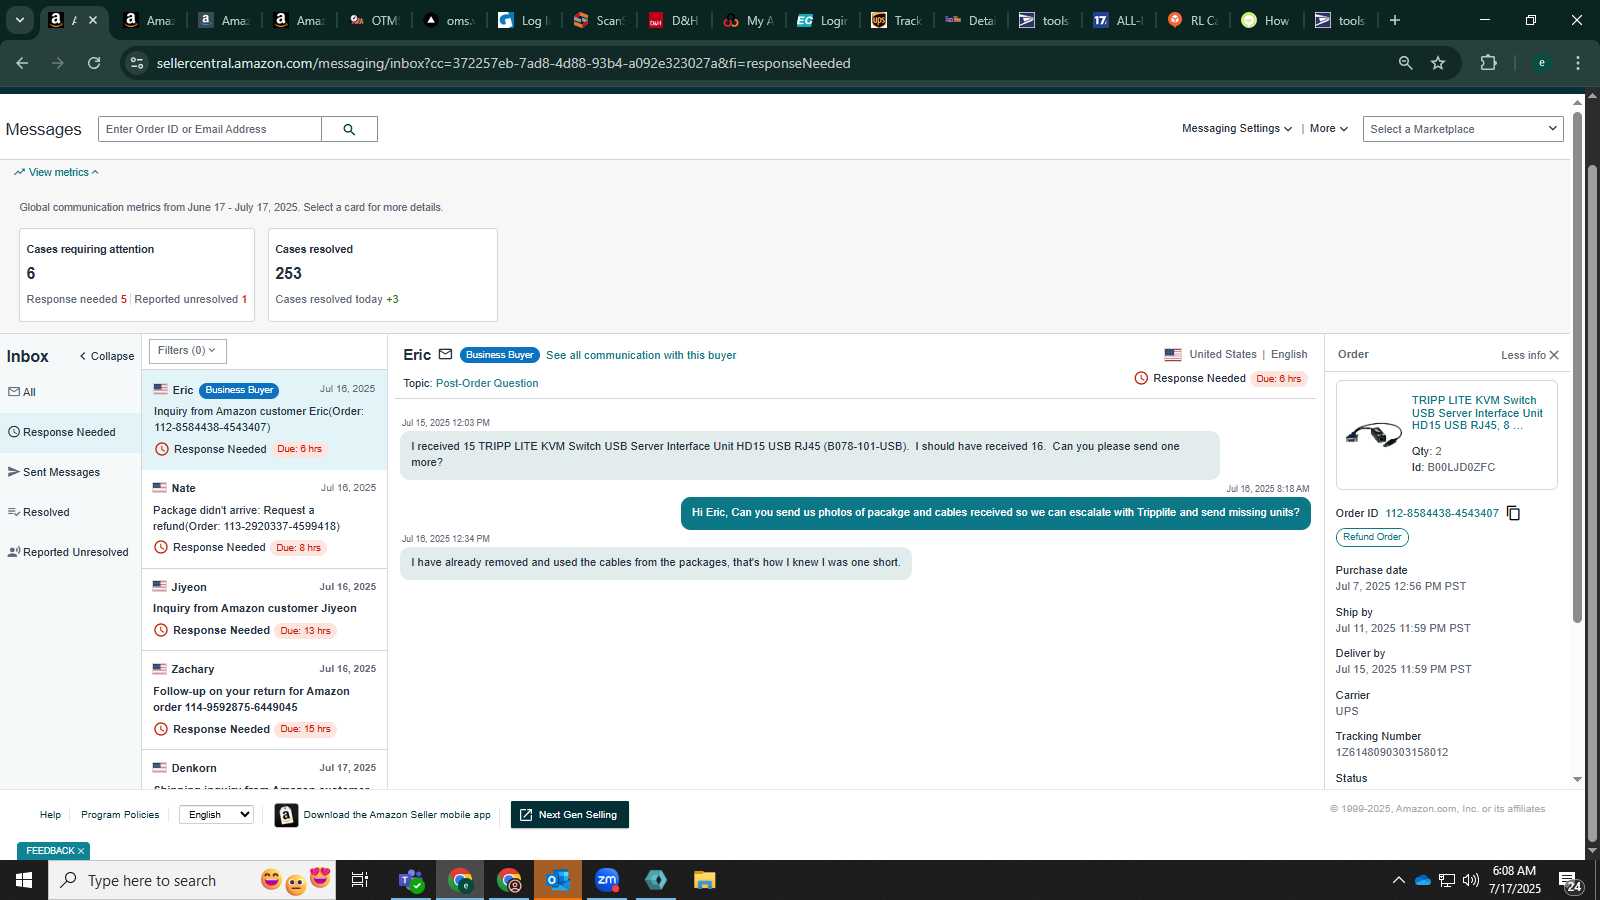Image resolution: width=1600 pixels, height=900 pixels.
Task: Open the Program Policies footer link
Action: 120,815
